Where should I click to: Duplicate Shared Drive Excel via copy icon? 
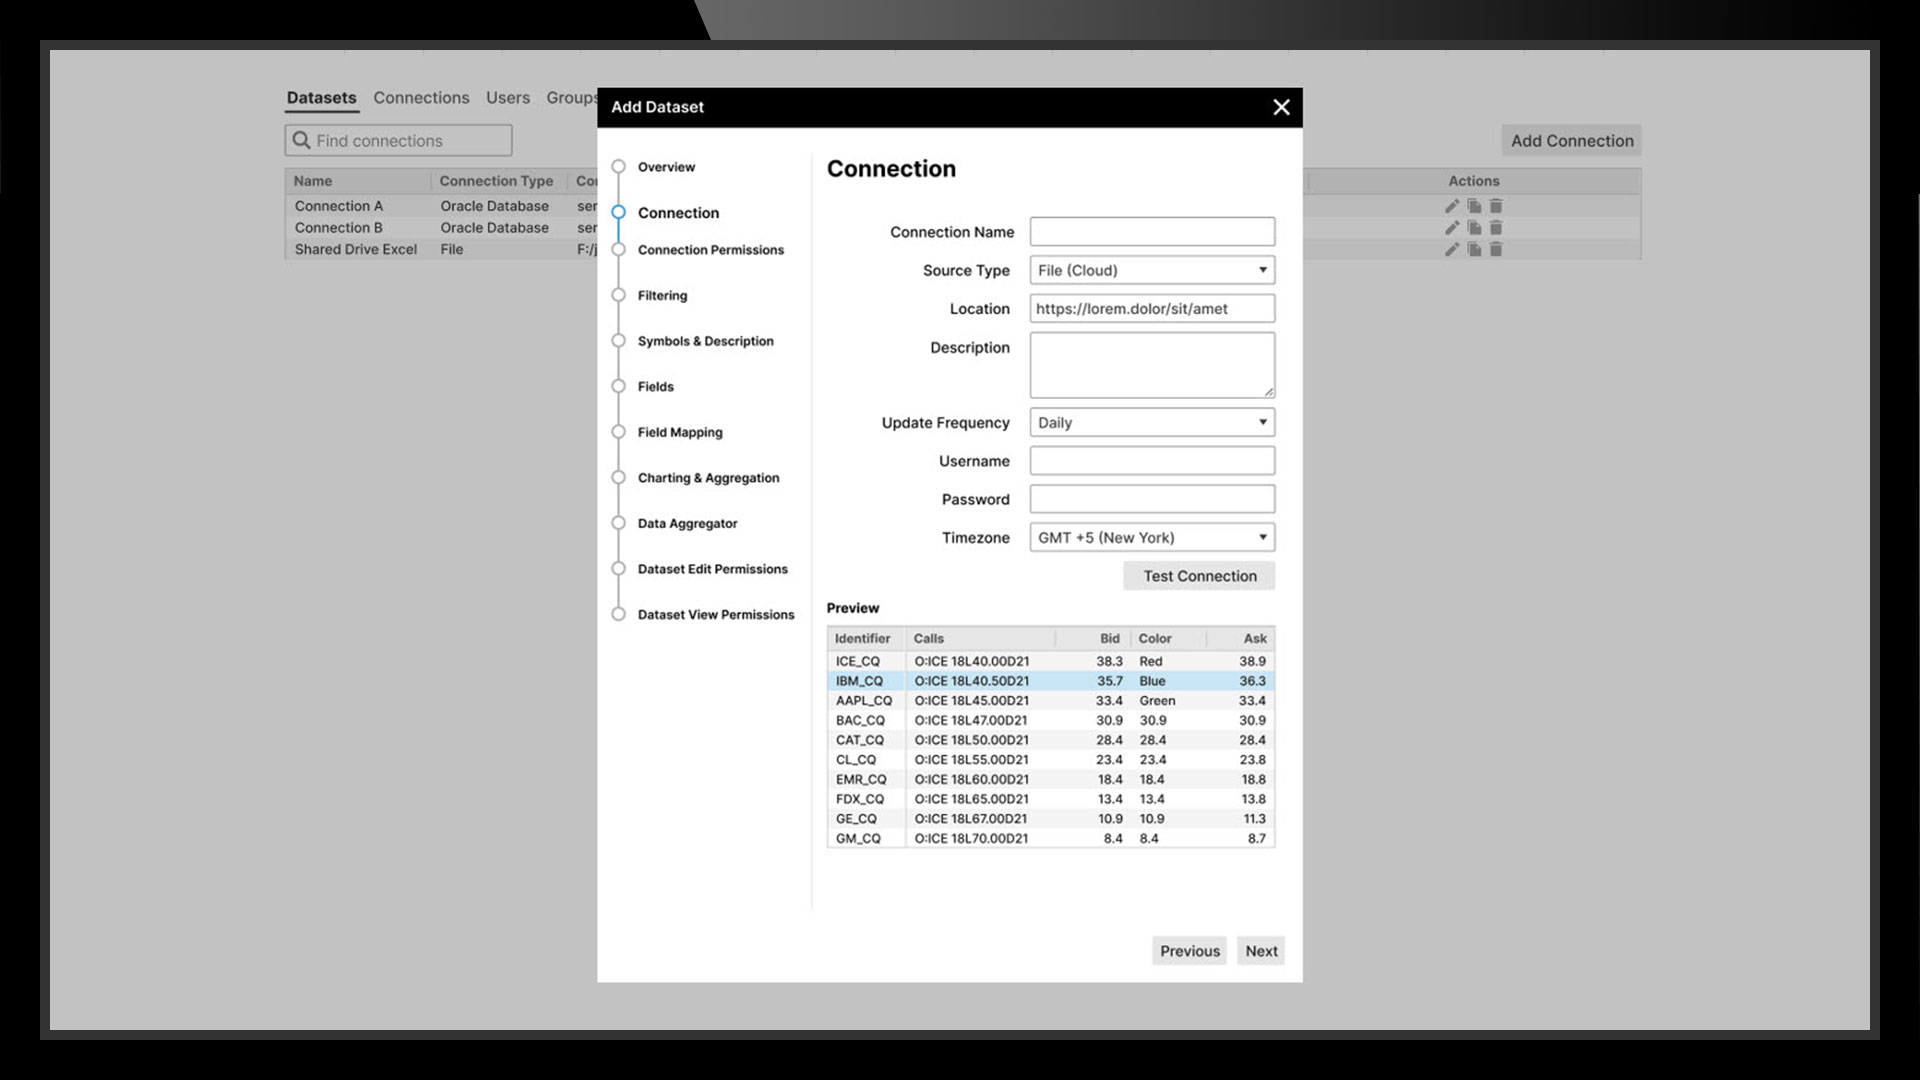point(1474,249)
